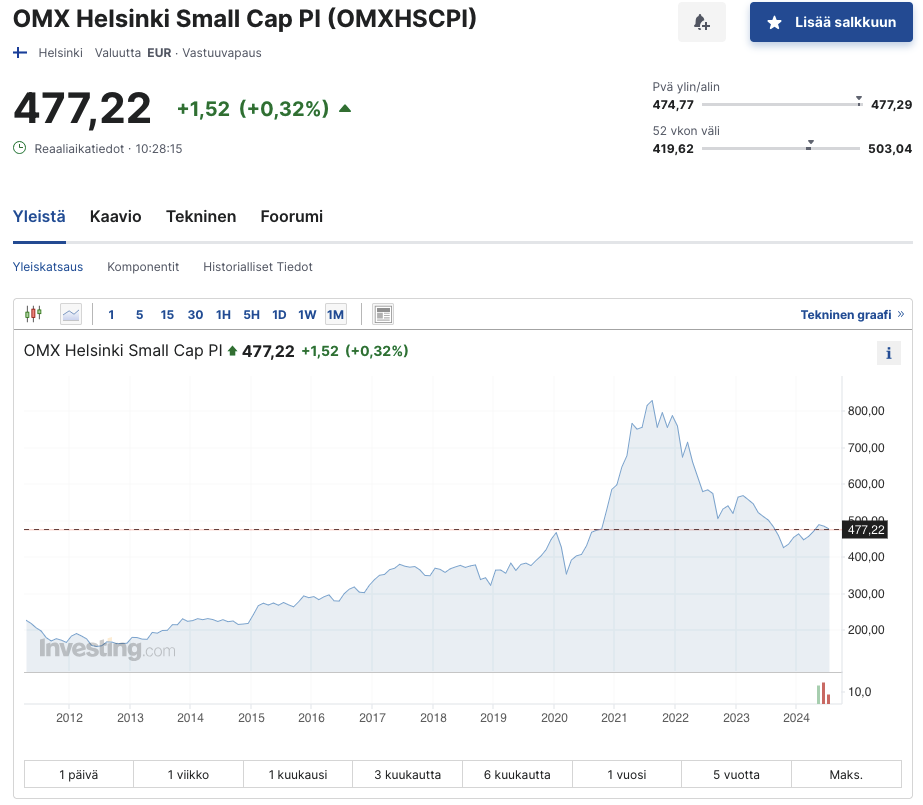Click the real-time clock icon
Screen dimensions: 923x805
pyautogui.click(x=20, y=148)
